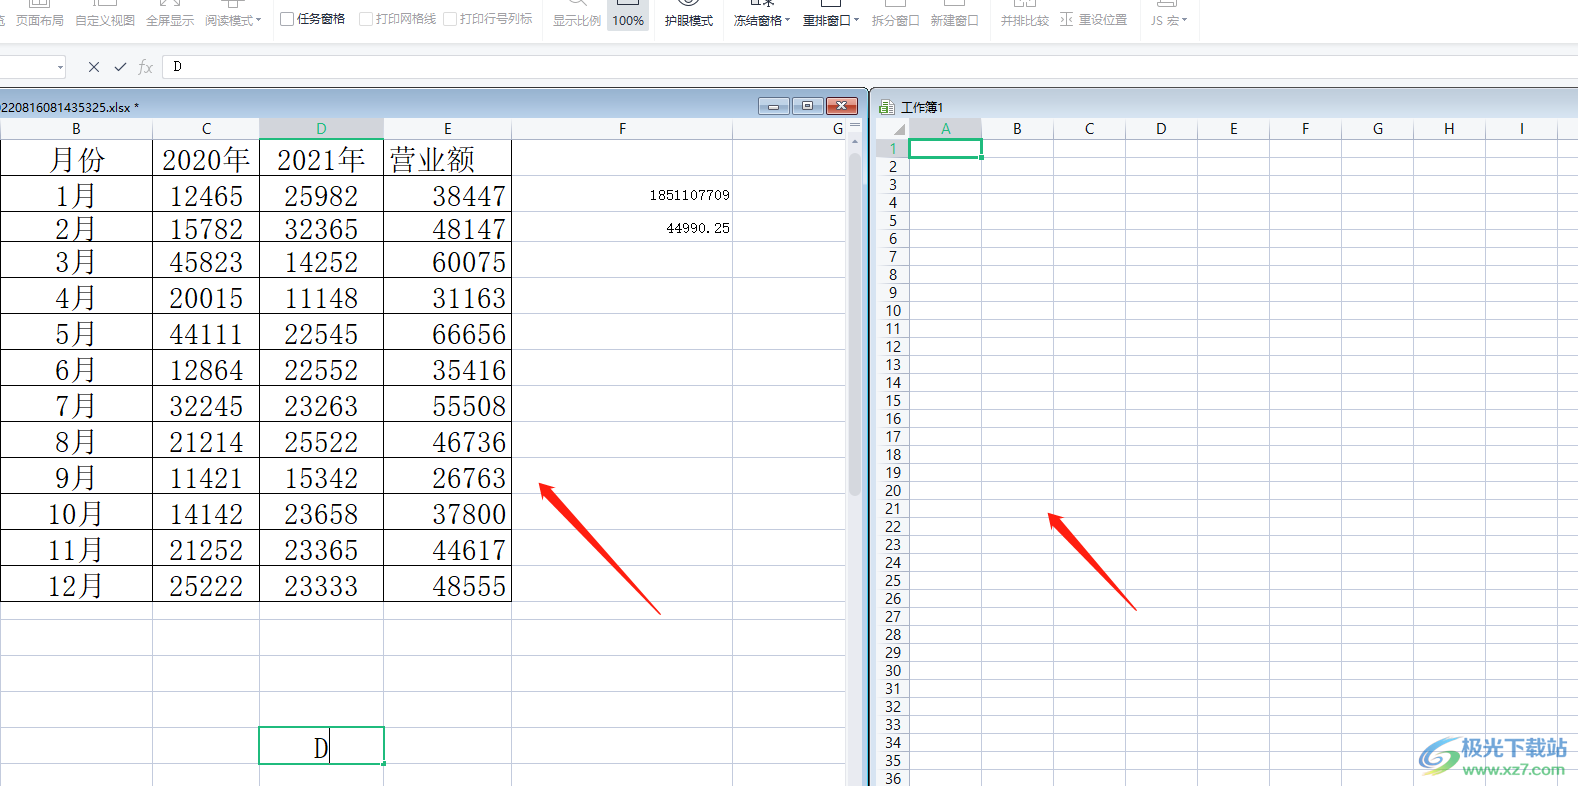Click the editing cell containing D
The height and width of the screenshot is (786, 1578).
click(x=321, y=746)
